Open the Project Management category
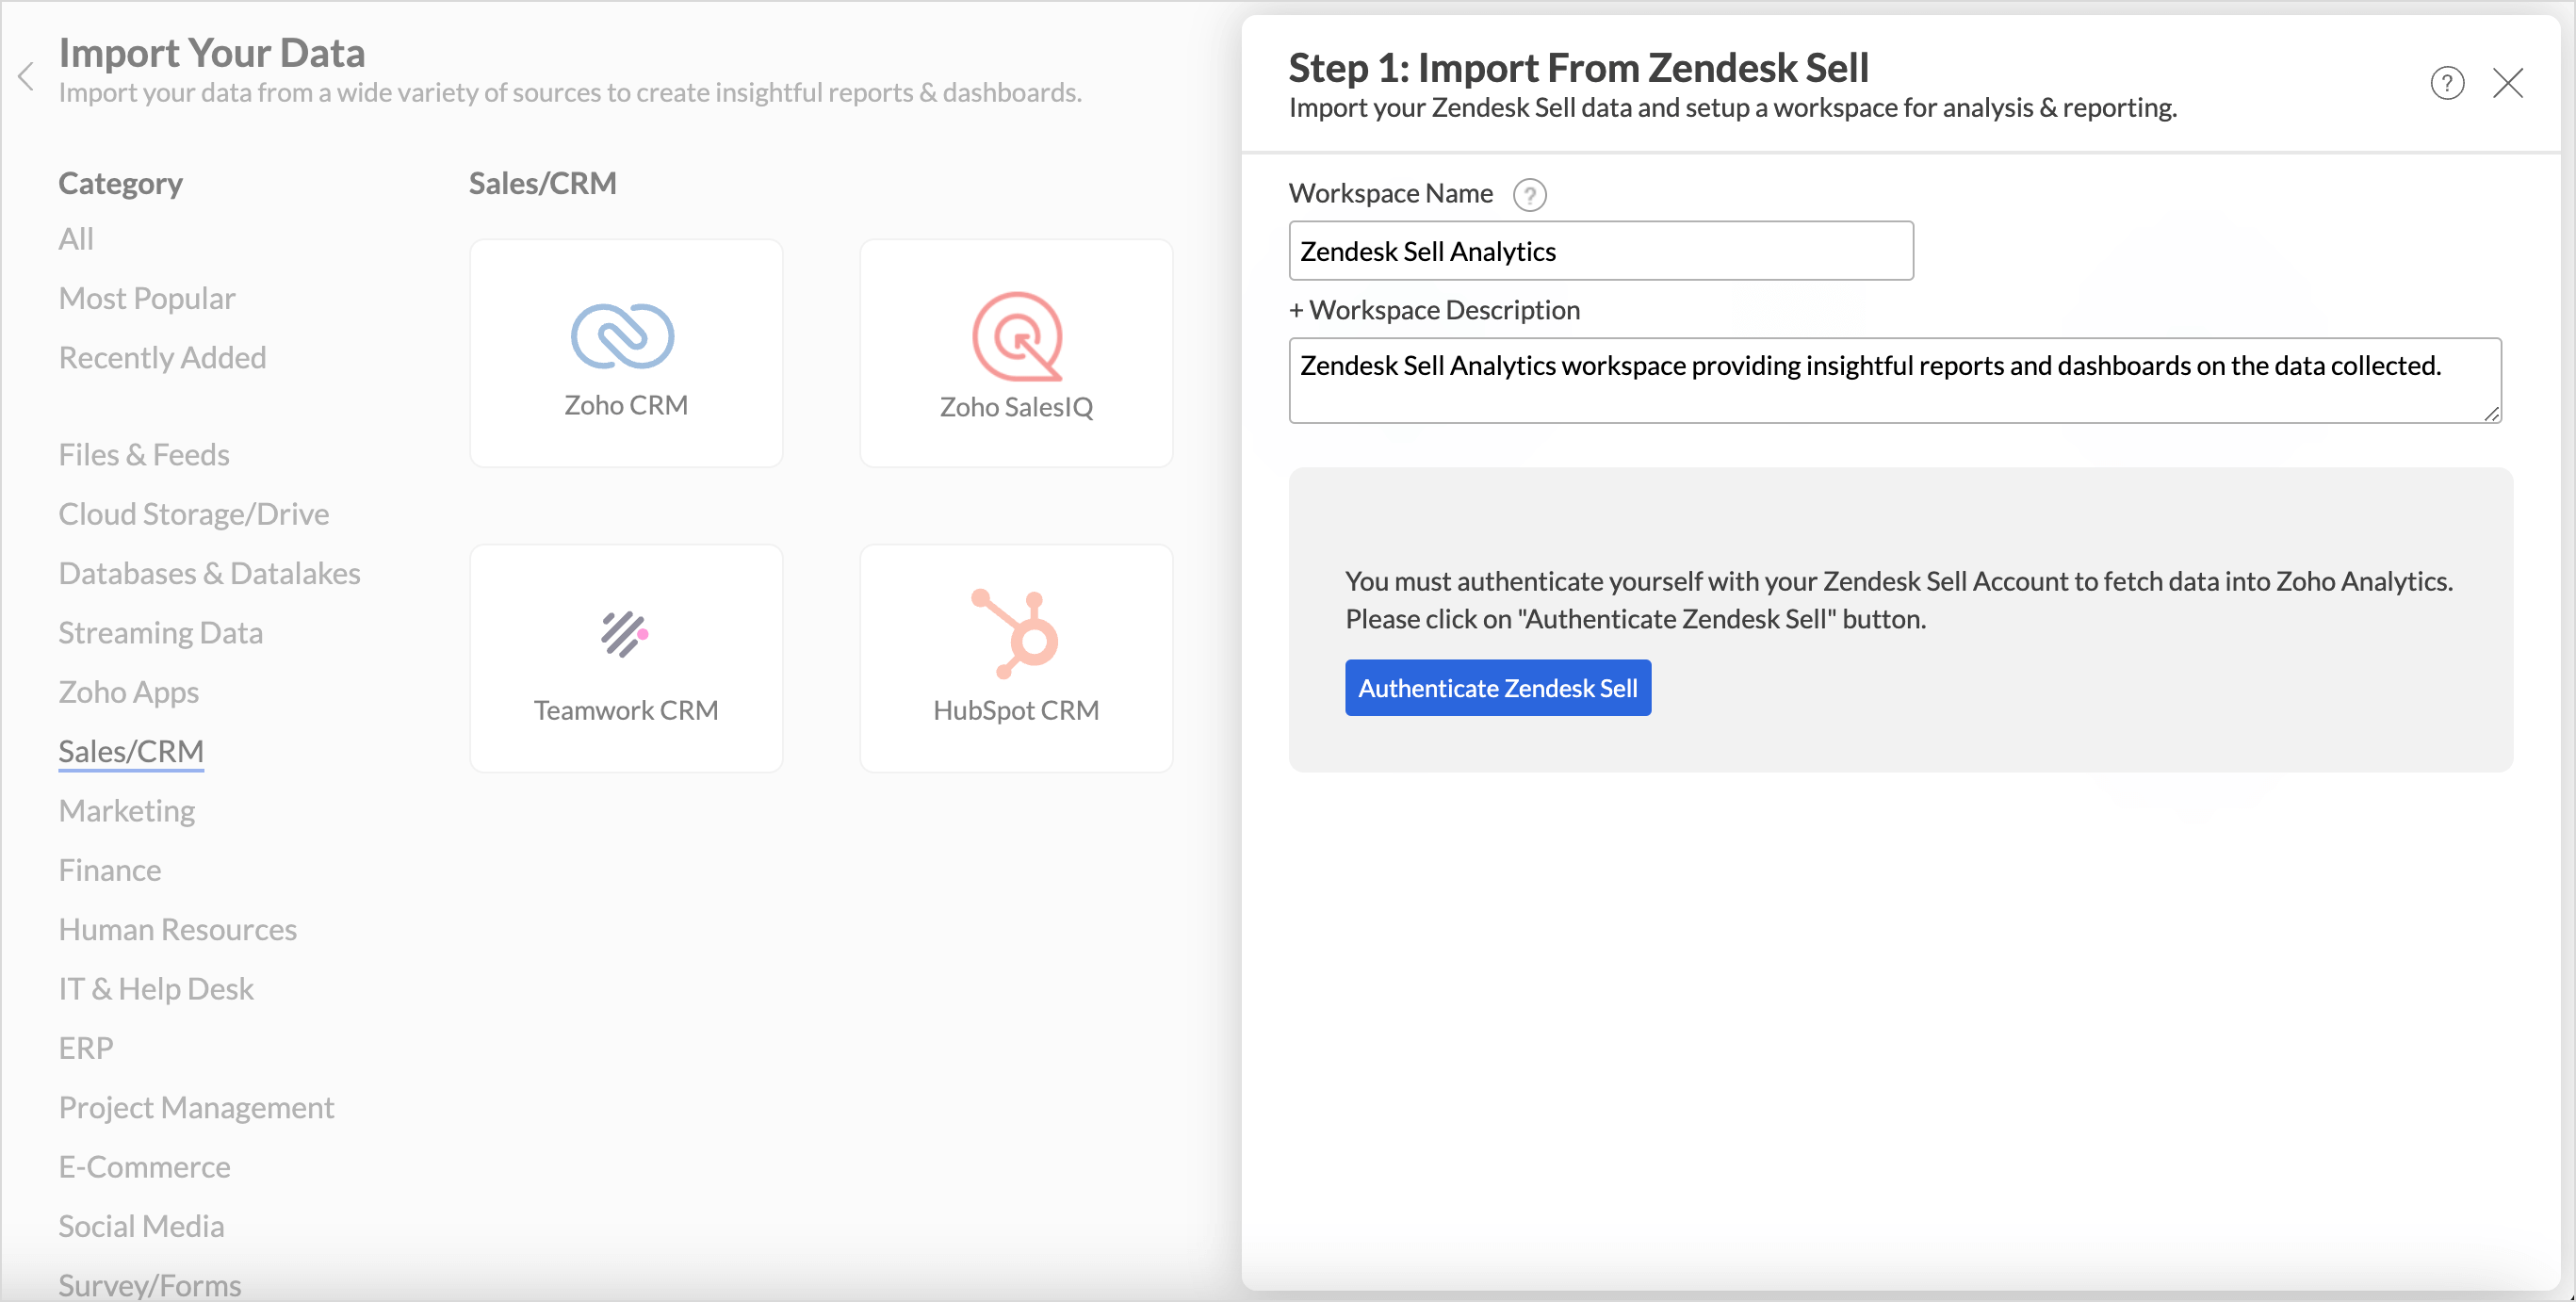 click(x=196, y=1107)
